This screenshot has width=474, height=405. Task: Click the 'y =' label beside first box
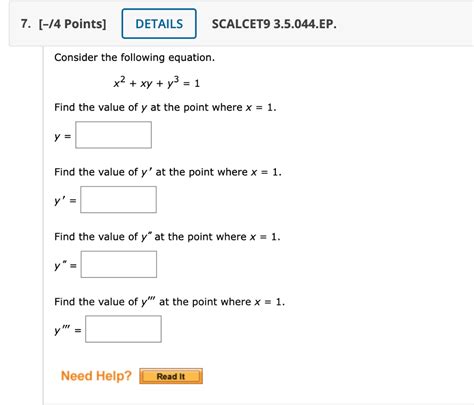click(x=63, y=137)
